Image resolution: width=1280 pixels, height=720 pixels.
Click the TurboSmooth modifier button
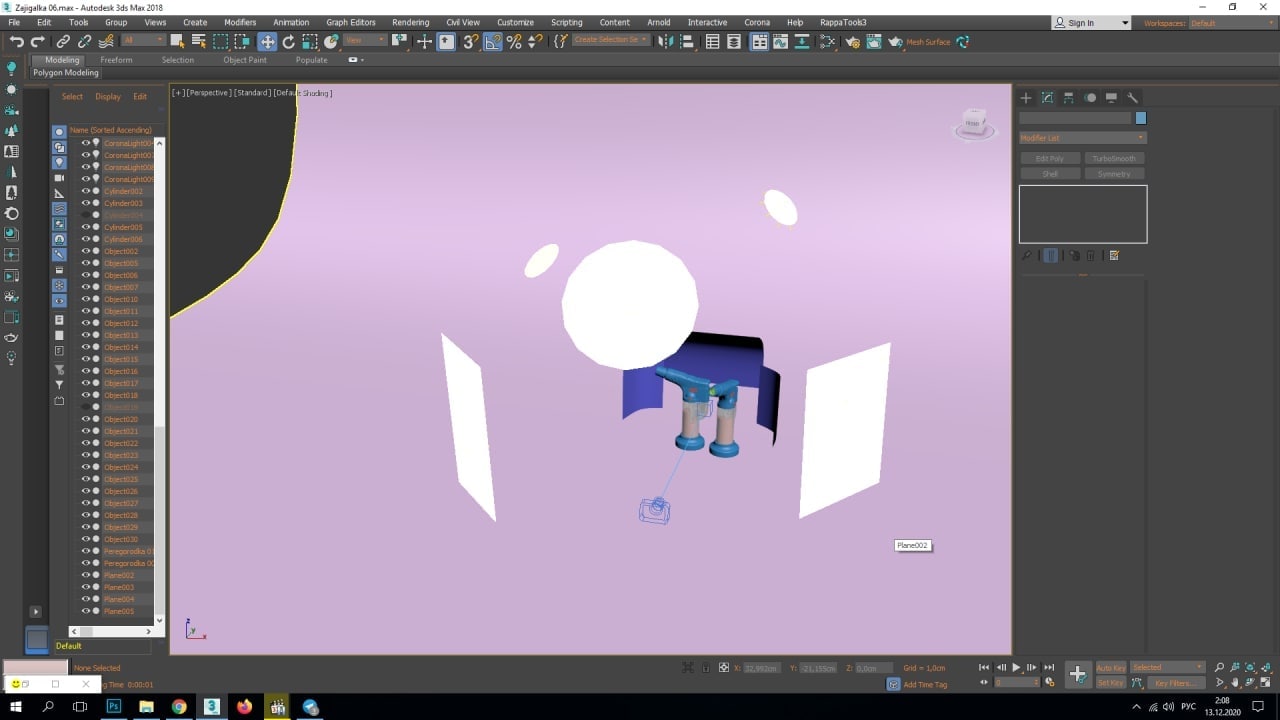(x=1114, y=158)
